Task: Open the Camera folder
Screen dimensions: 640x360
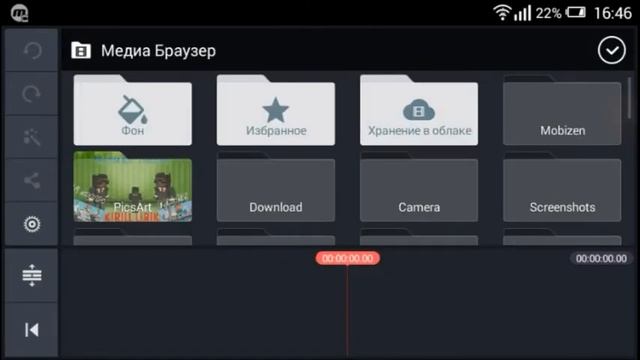Action: tap(419, 187)
